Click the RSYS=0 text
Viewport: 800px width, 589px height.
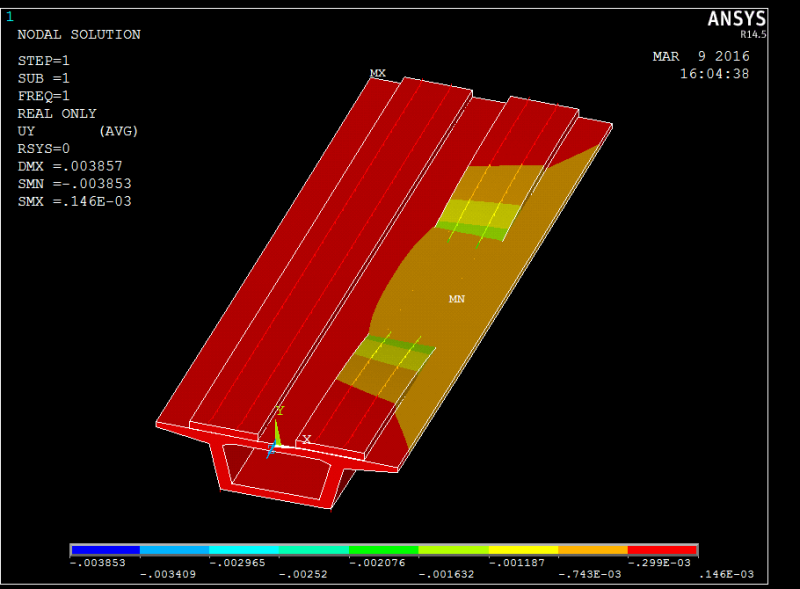coord(43,149)
